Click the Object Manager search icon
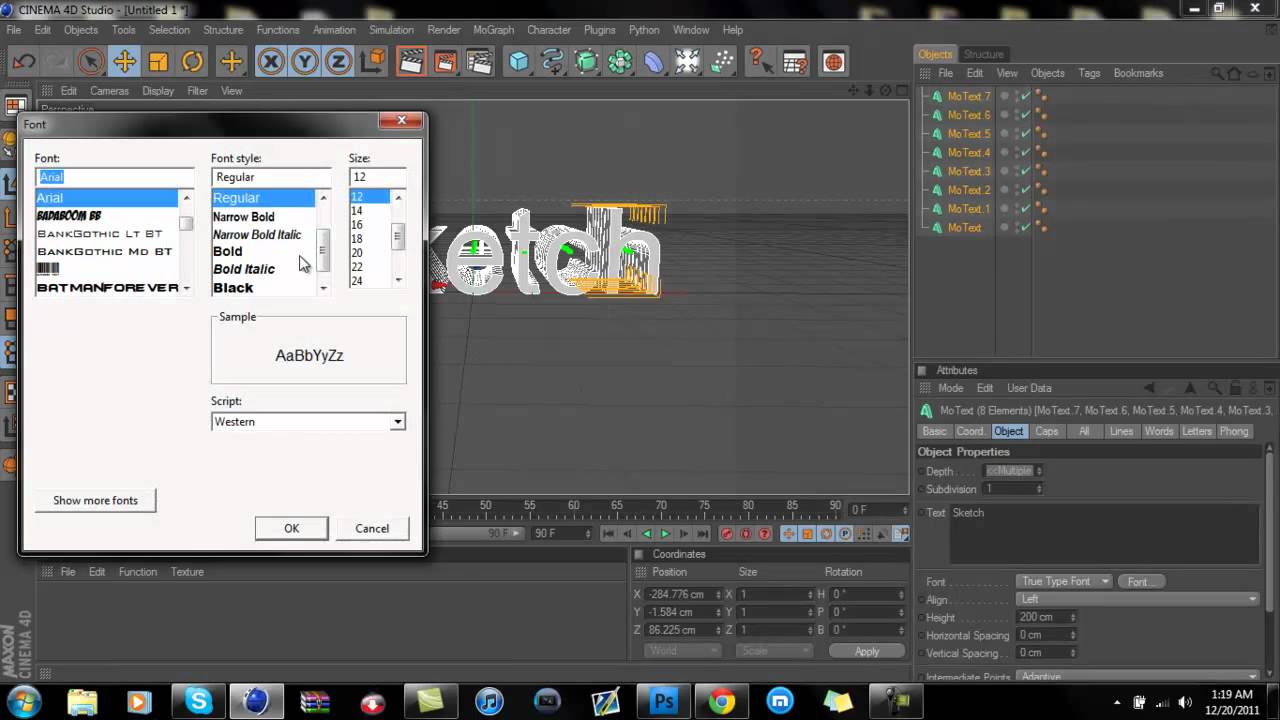This screenshot has height=720, width=1280. coord(1217,73)
